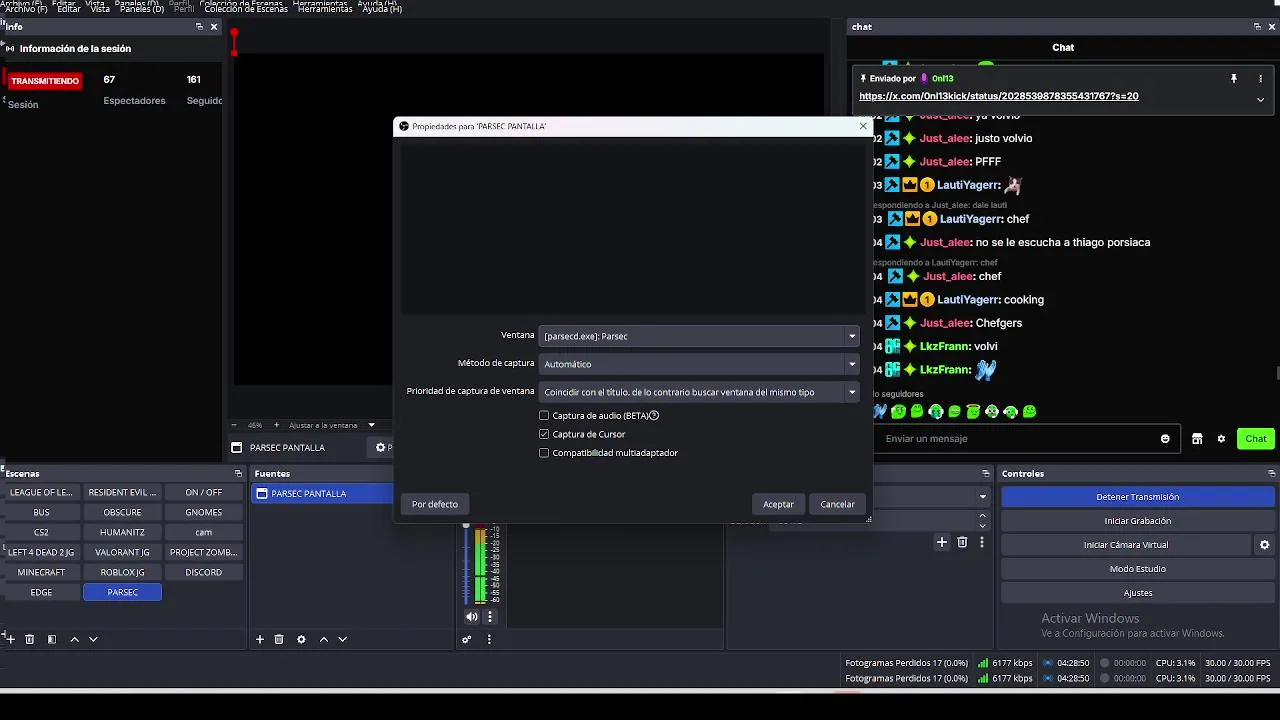Move the scene down with the Escenas down arrow
Viewport: 1280px width, 720px height.
pyautogui.click(x=93, y=639)
